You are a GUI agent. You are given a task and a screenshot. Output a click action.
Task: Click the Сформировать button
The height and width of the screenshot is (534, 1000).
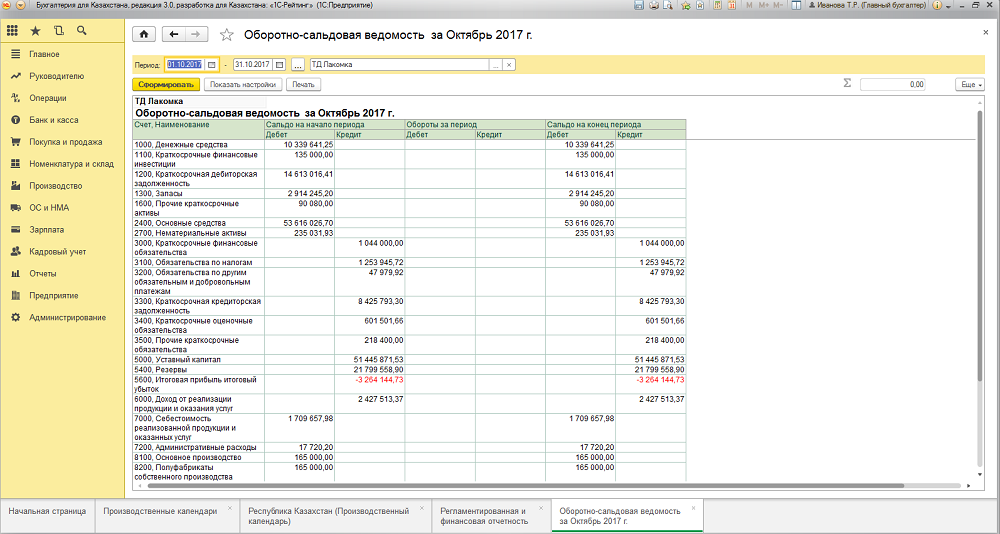(166, 84)
